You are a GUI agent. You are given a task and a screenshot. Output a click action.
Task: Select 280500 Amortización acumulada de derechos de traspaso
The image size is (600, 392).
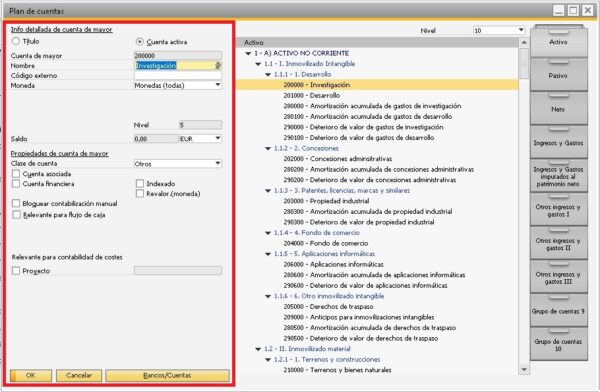click(370, 328)
